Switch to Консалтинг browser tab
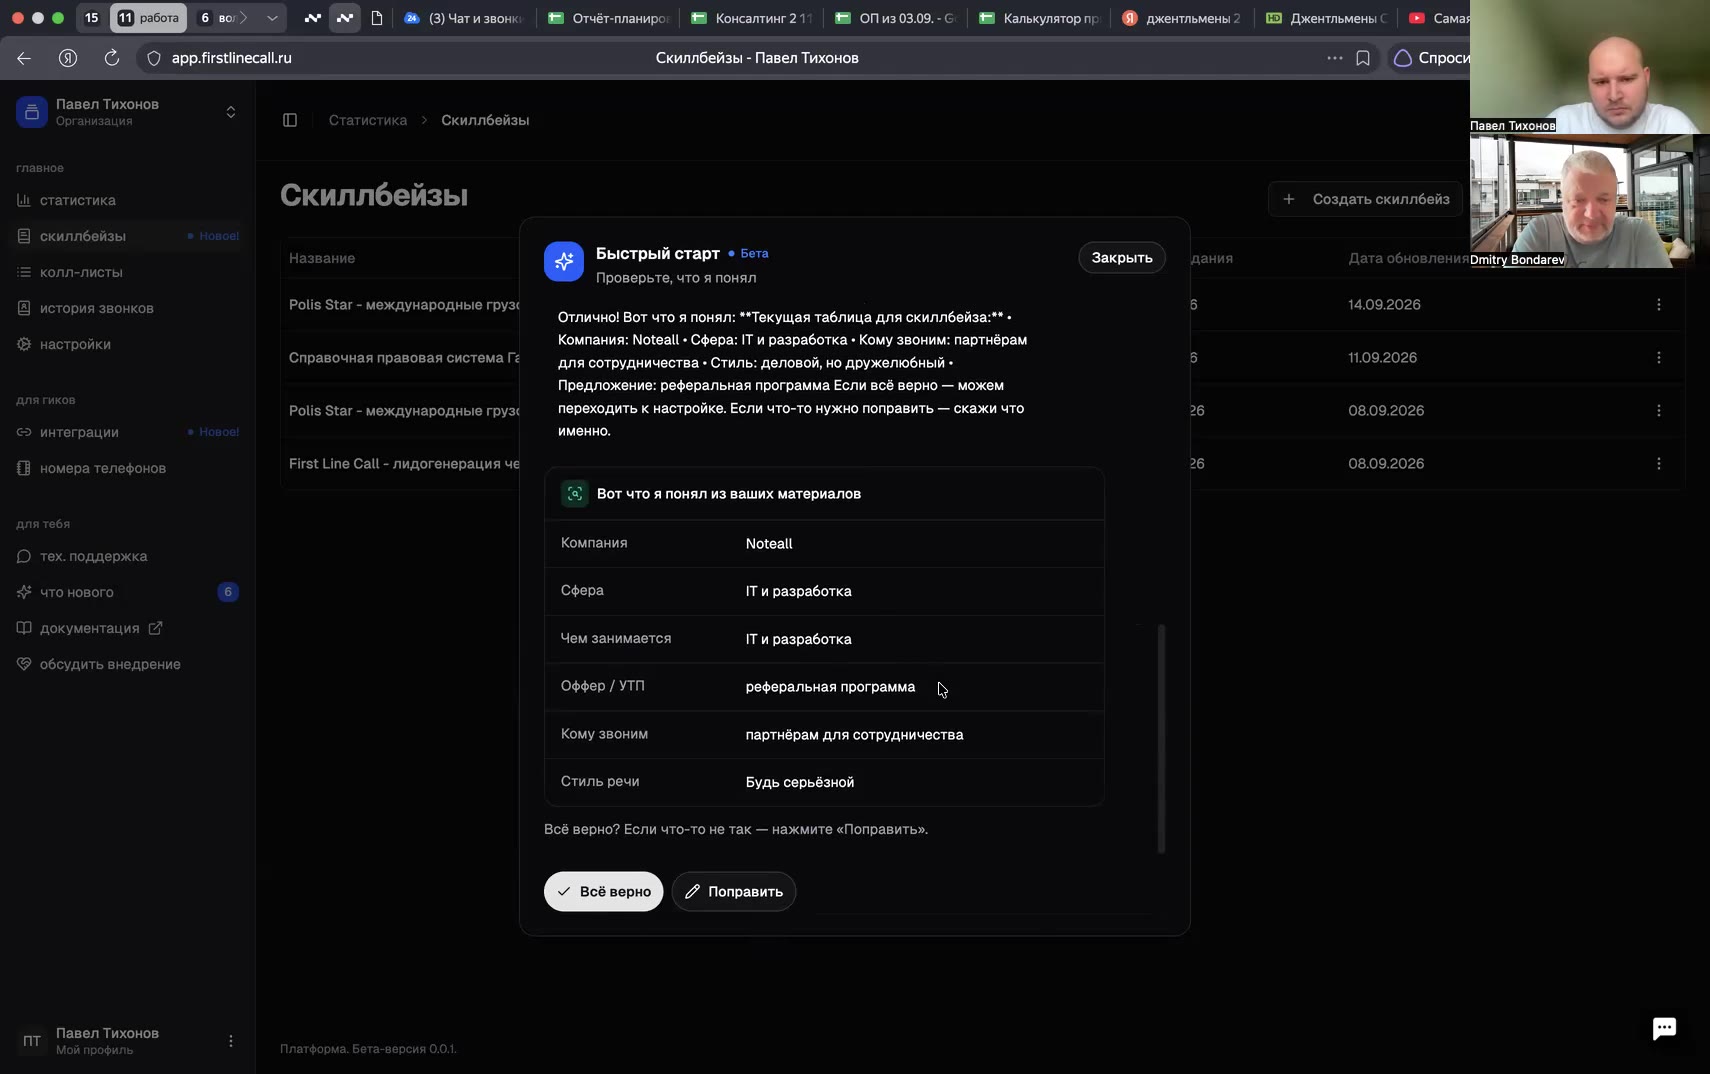The width and height of the screenshot is (1710, 1074). point(752,18)
